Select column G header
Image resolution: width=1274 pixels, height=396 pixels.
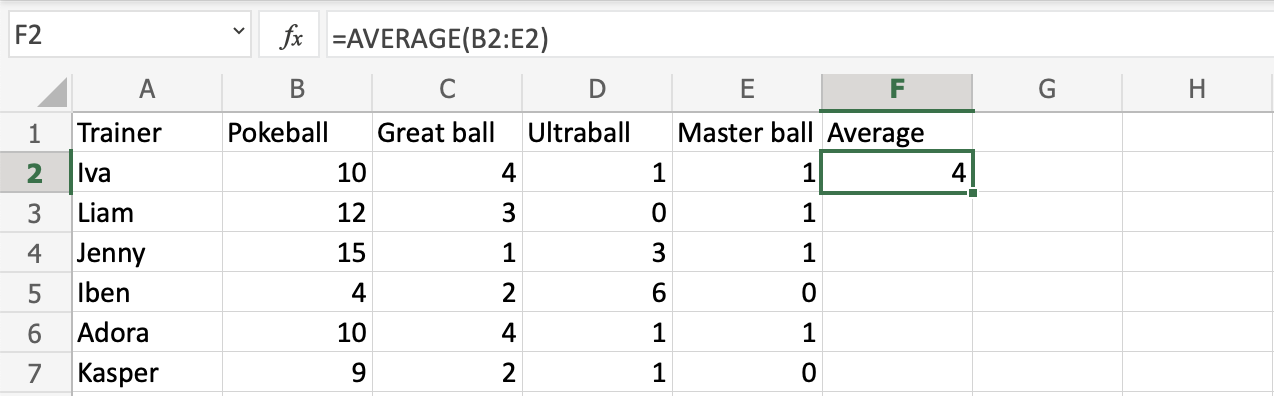pos(1047,89)
